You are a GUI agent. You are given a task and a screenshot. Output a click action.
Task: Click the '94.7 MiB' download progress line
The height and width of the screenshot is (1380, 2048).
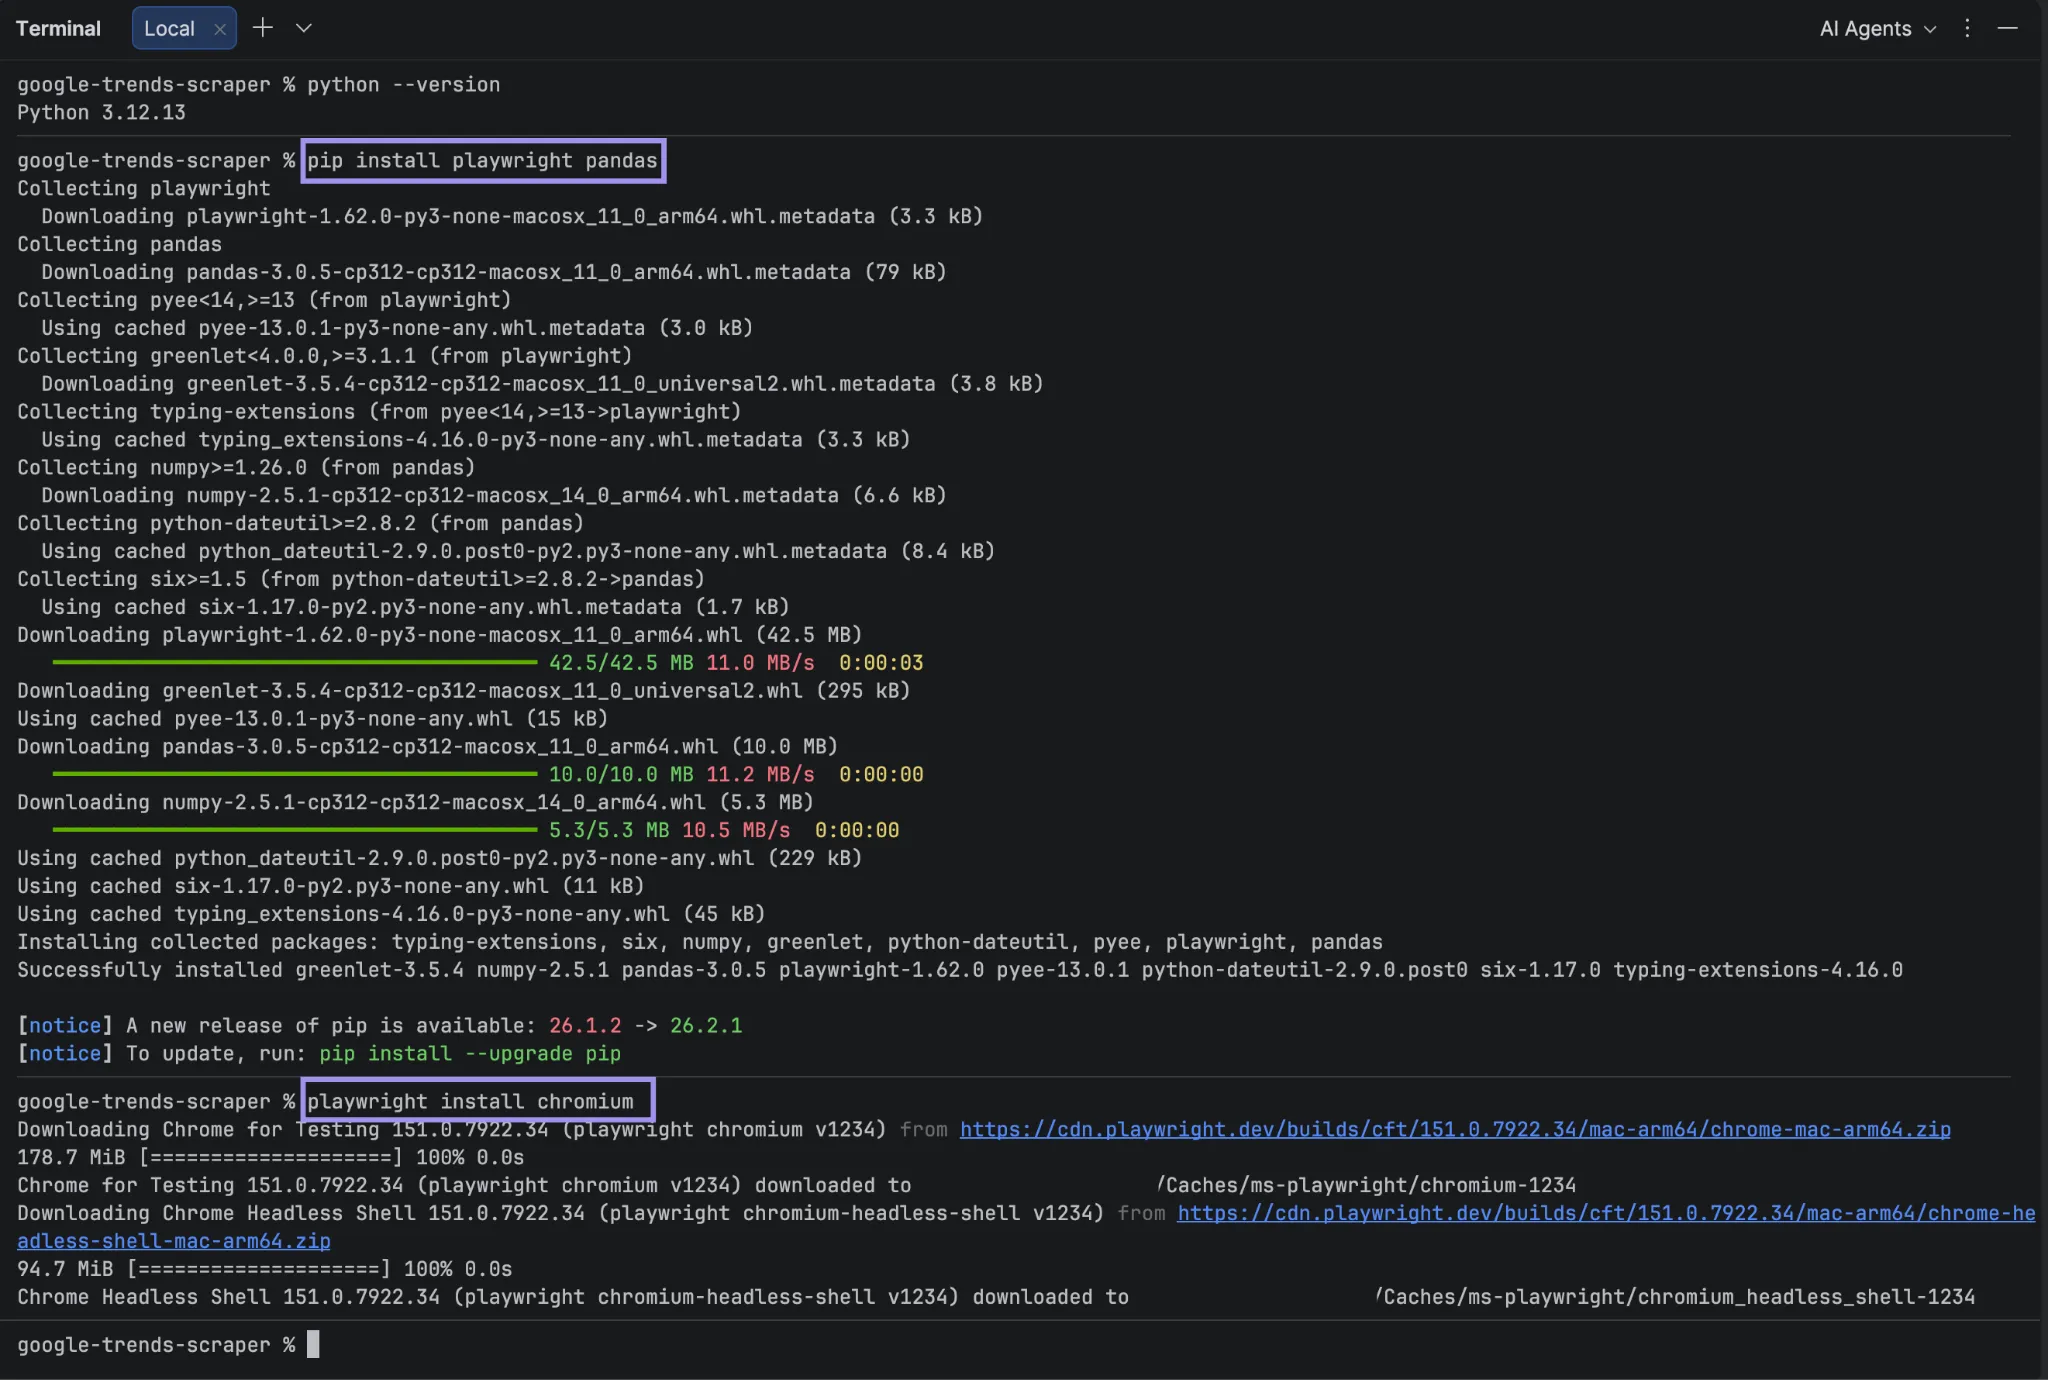(x=264, y=1269)
